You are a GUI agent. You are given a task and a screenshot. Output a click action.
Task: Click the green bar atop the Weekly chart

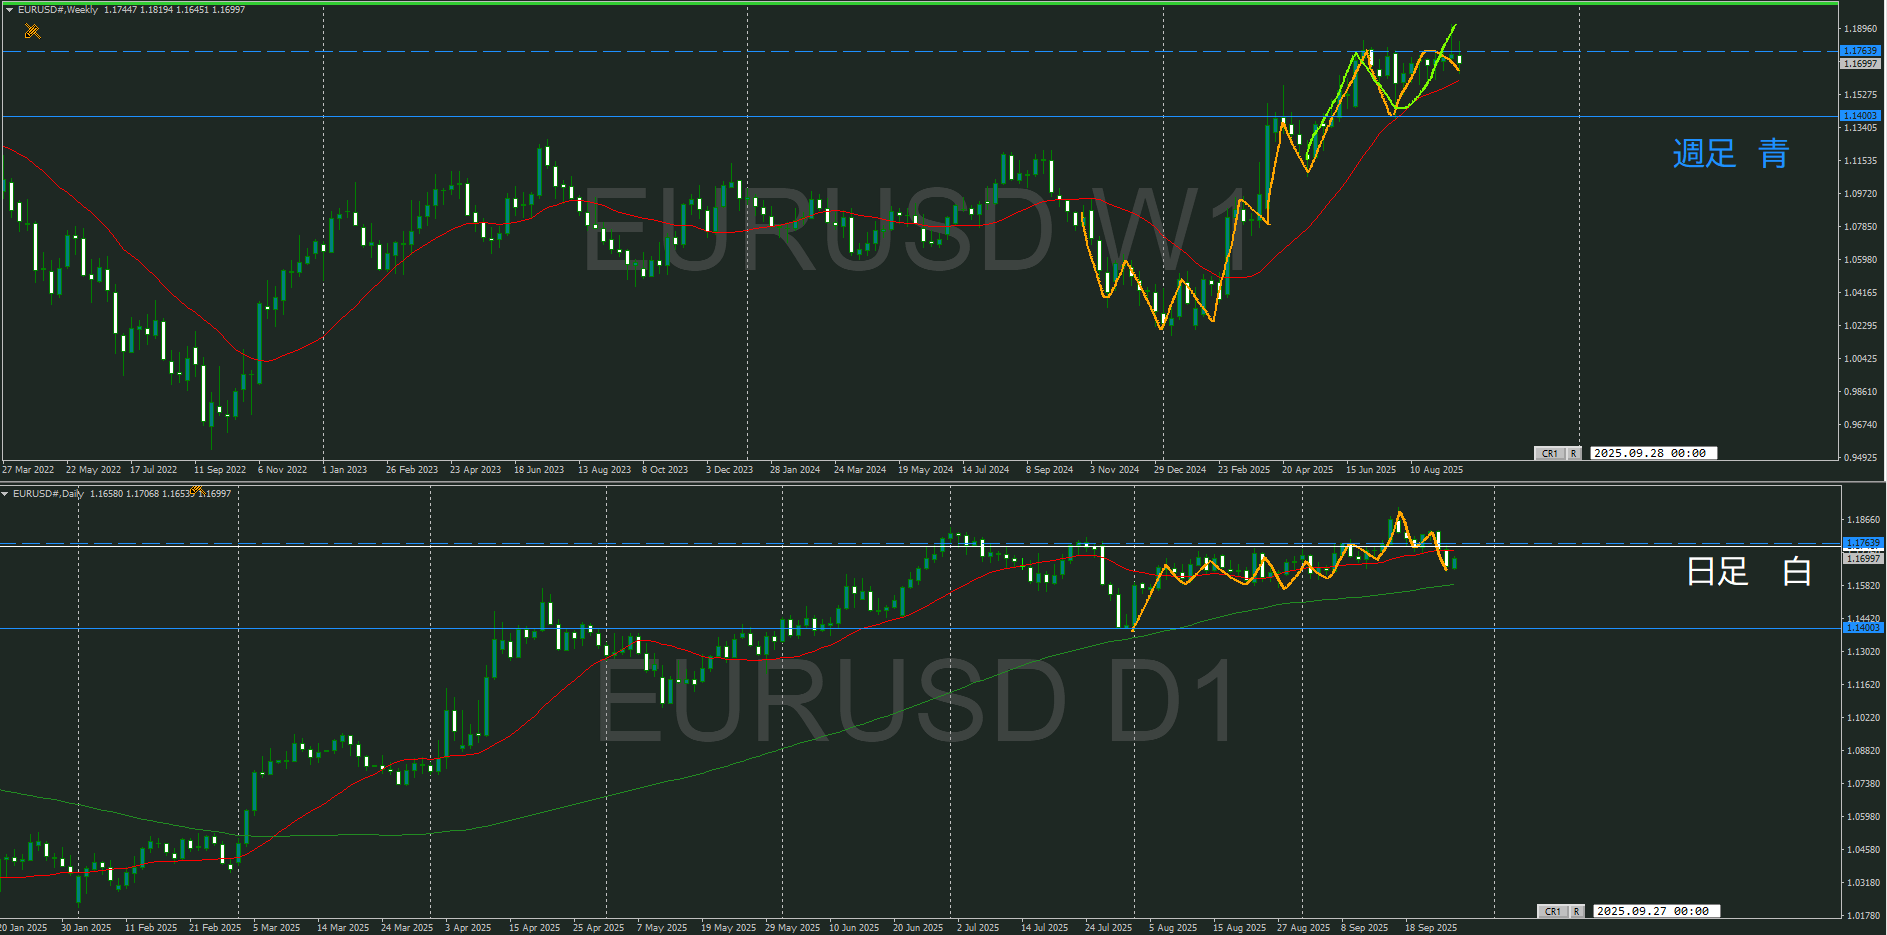pyautogui.click(x=920, y=3)
